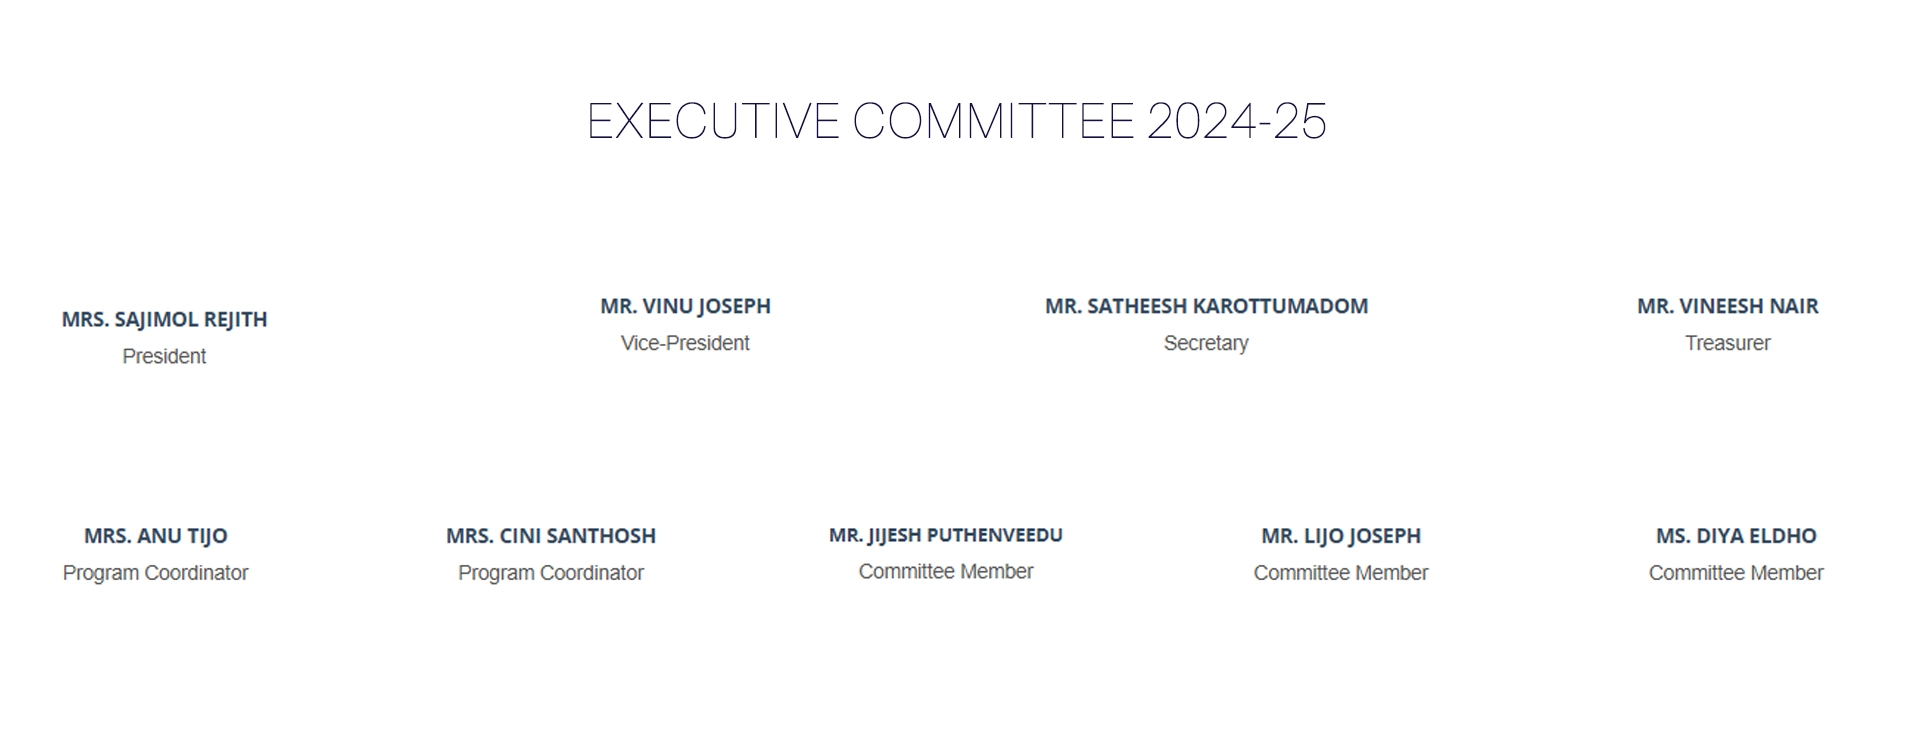Click the name Mrs. Cini Santhosh

pos(551,536)
